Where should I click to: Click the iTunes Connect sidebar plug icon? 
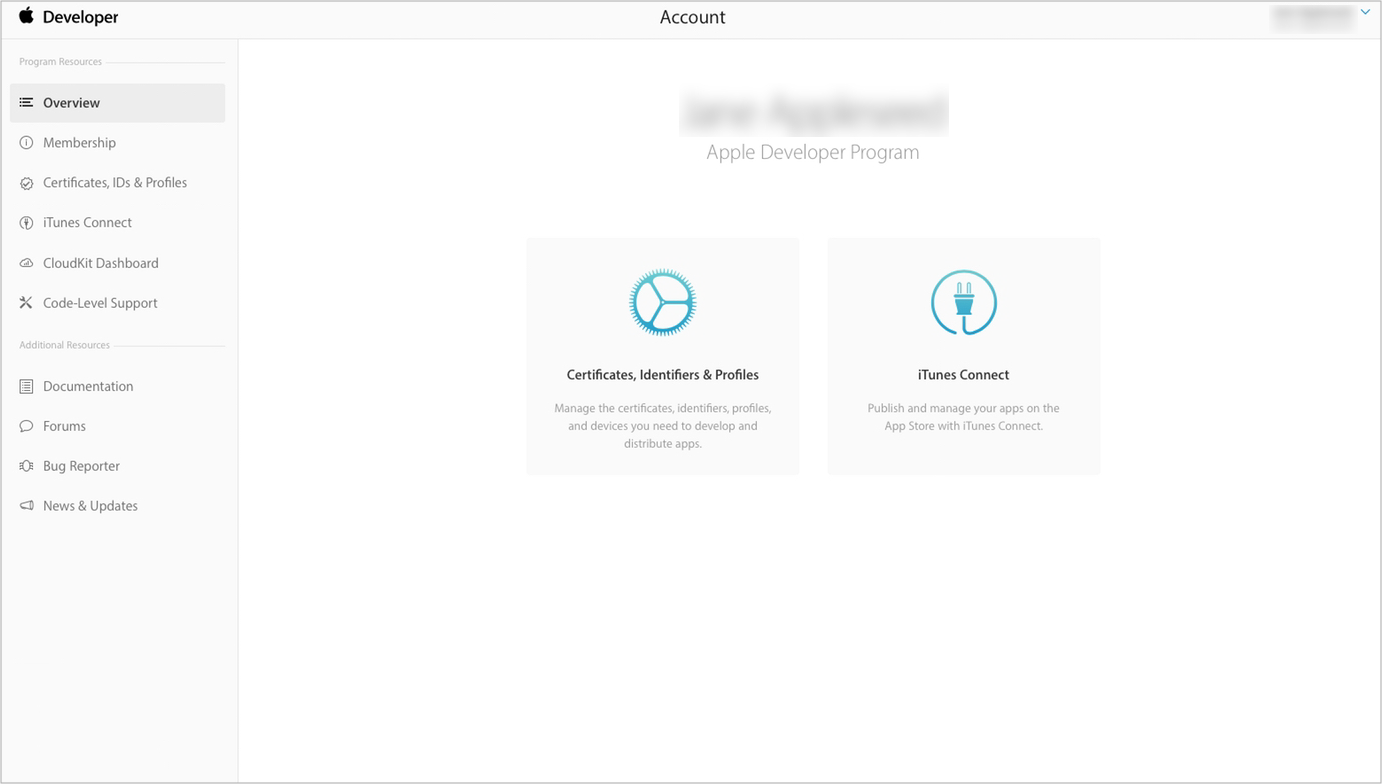[x=26, y=223]
